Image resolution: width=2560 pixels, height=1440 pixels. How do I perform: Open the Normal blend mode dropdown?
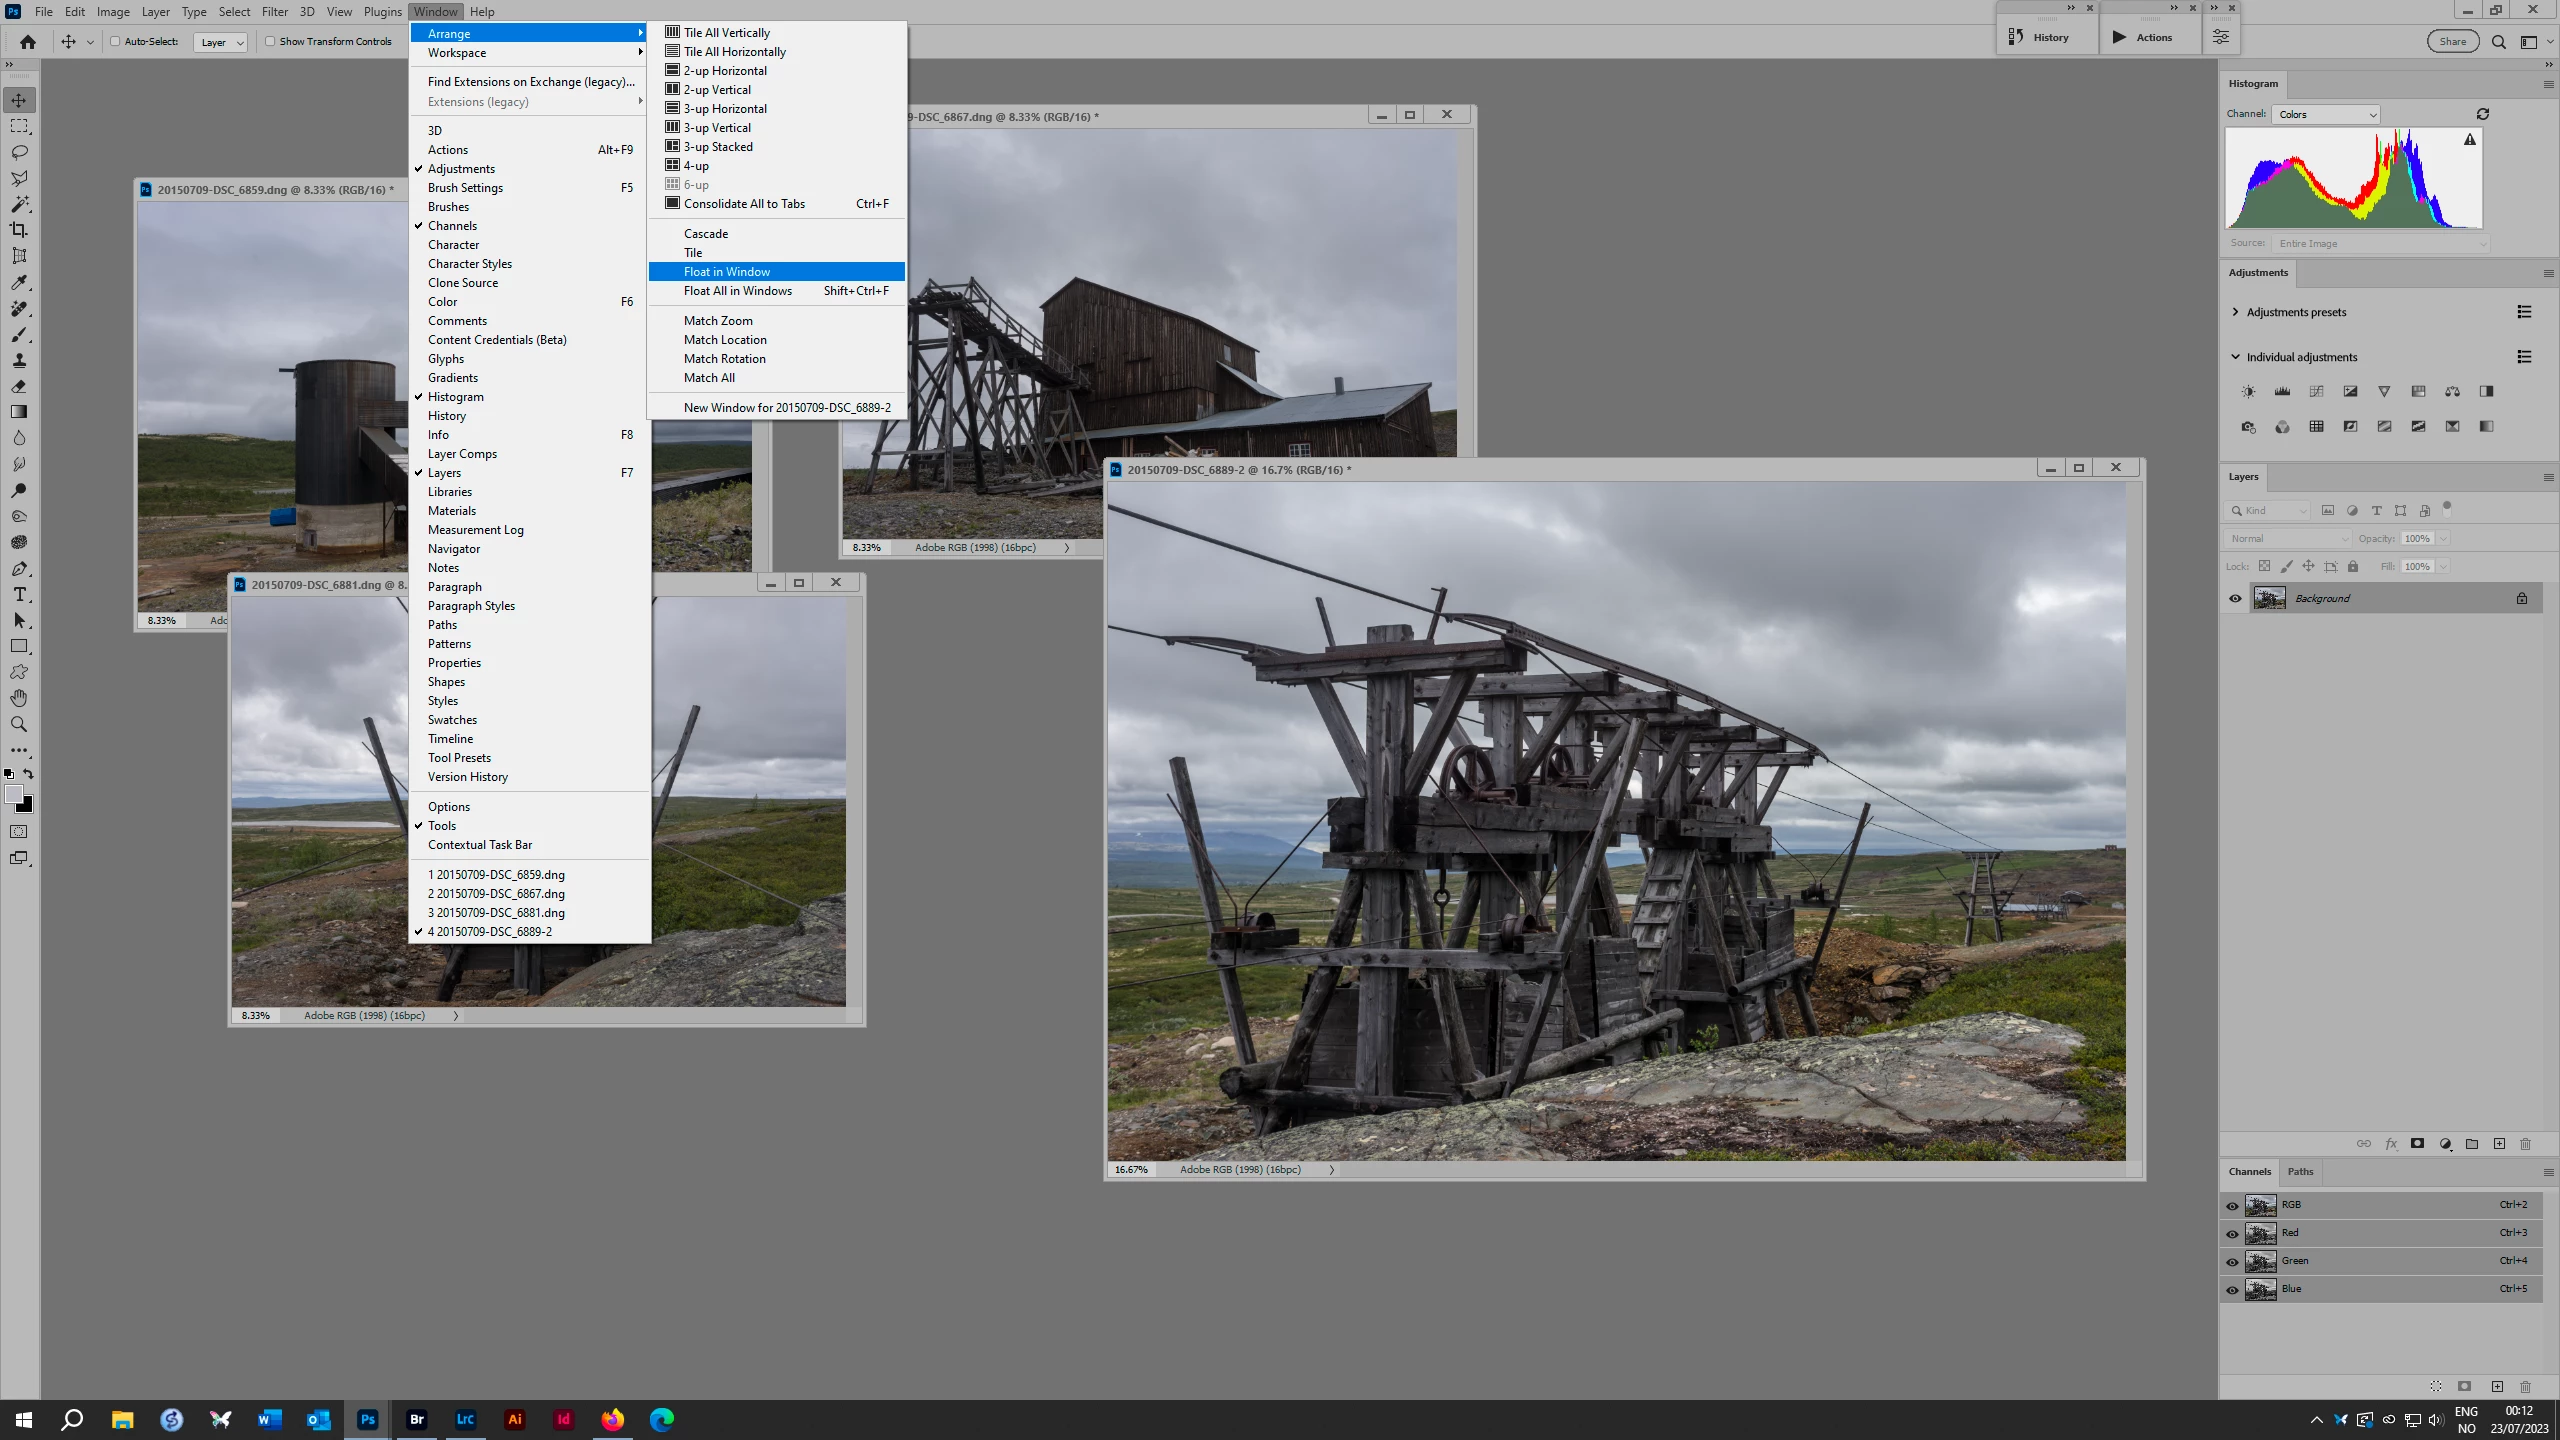2288,538
